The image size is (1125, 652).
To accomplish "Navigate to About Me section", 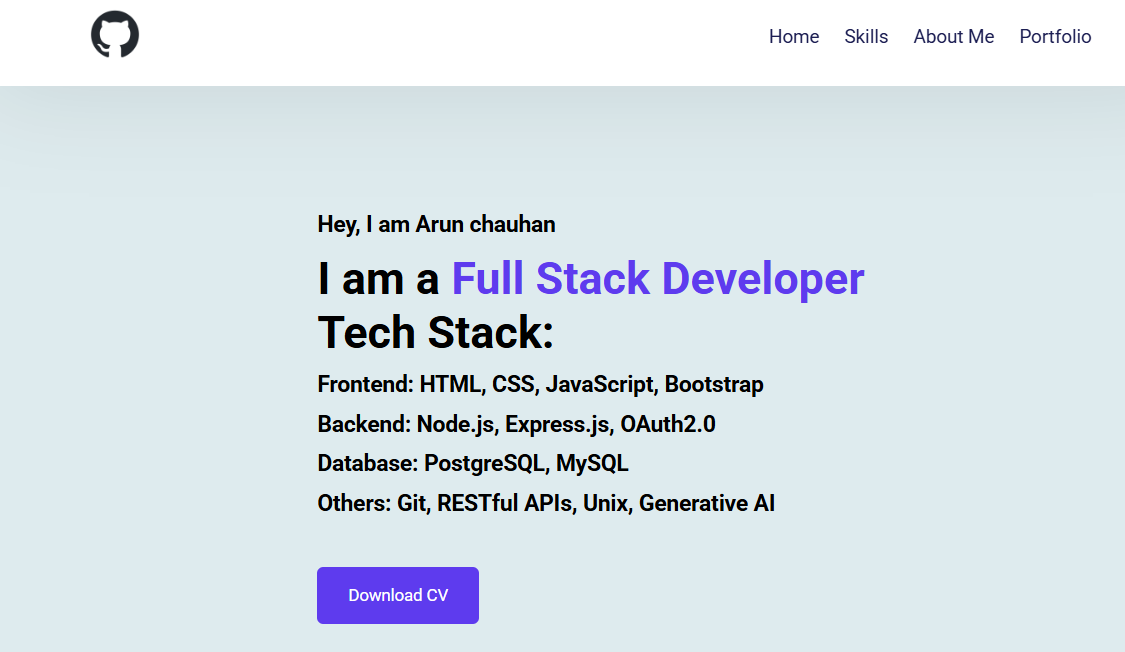I will (954, 37).
